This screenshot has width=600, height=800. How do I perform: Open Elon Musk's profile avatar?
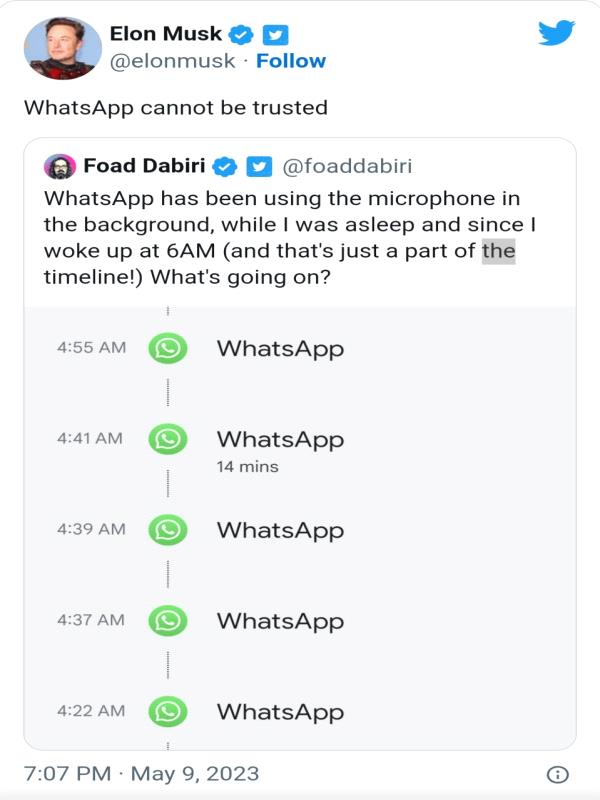click(63, 48)
